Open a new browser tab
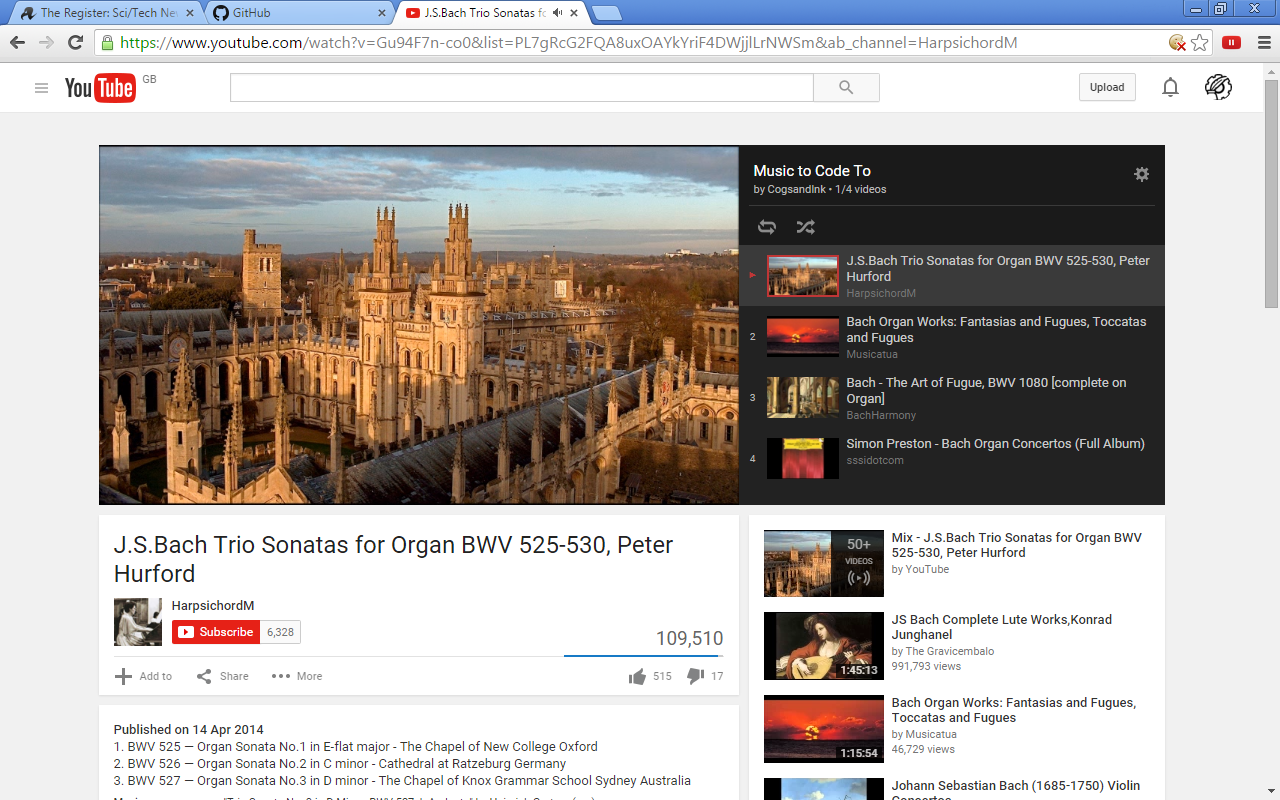1280x800 pixels. 606,14
